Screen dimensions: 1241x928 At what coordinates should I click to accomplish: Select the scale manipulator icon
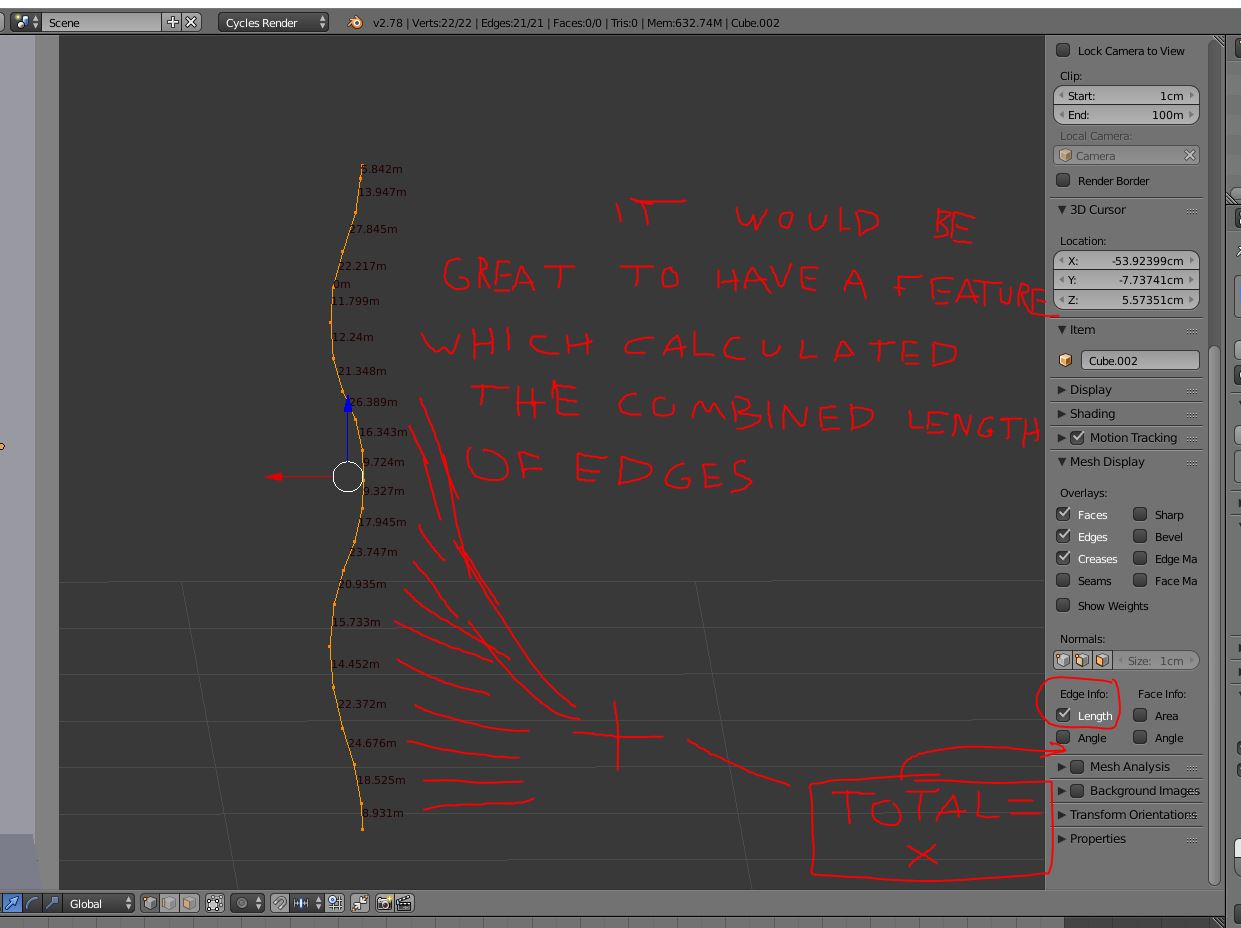tap(53, 903)
